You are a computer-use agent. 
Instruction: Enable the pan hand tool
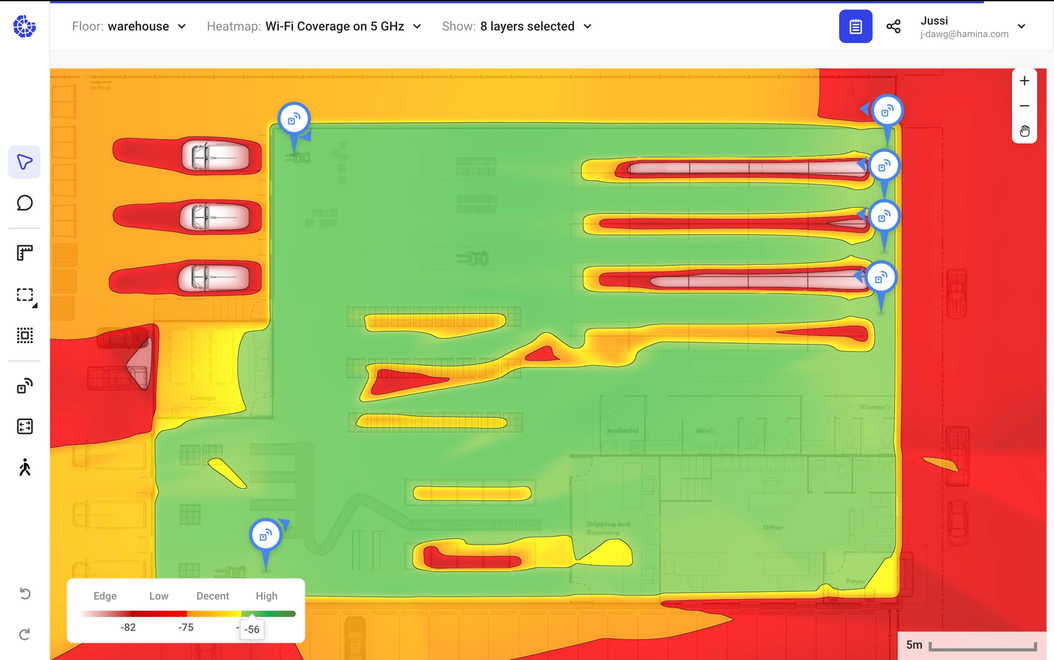click(x=1024, y=130)
